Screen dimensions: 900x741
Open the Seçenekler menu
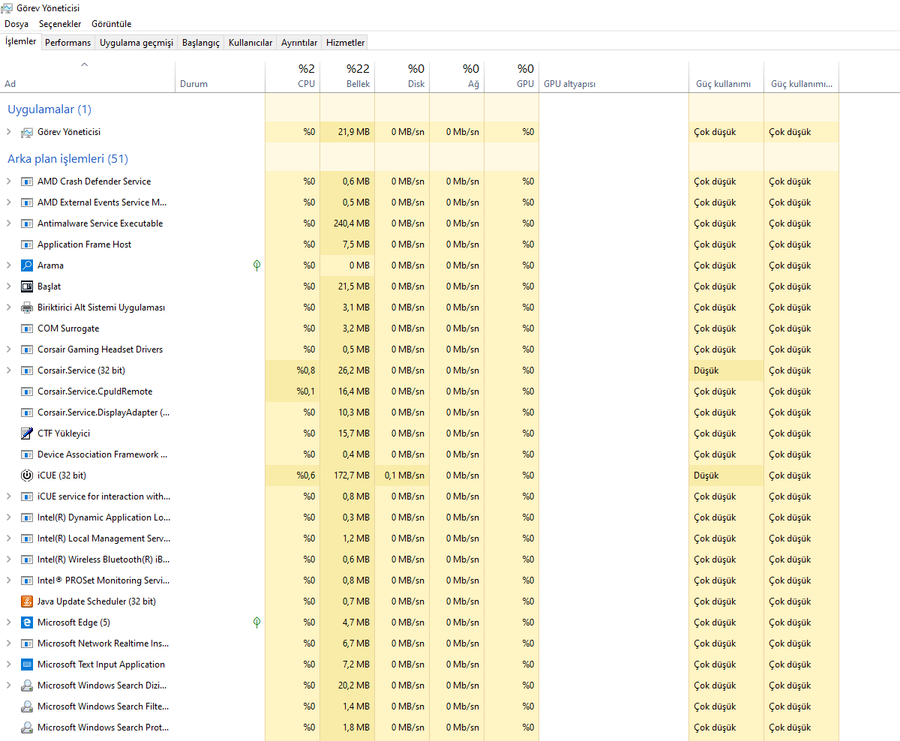[60, 24]
